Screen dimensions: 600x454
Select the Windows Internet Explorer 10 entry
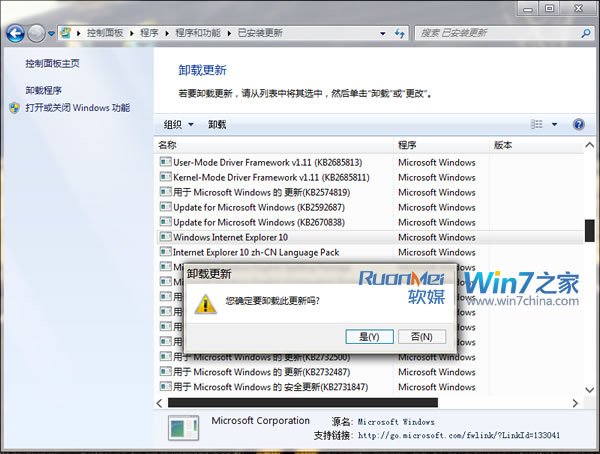click(229, 237)
